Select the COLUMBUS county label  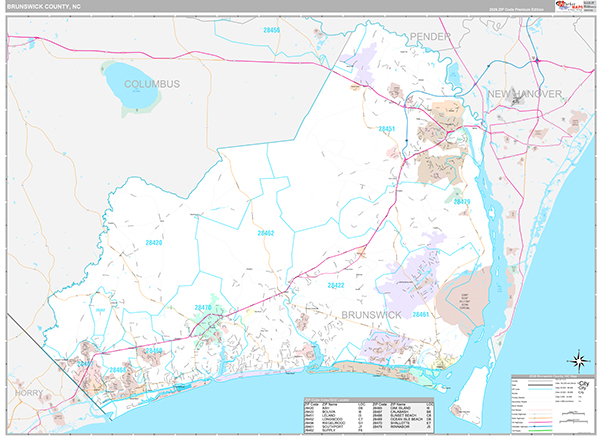152,85
